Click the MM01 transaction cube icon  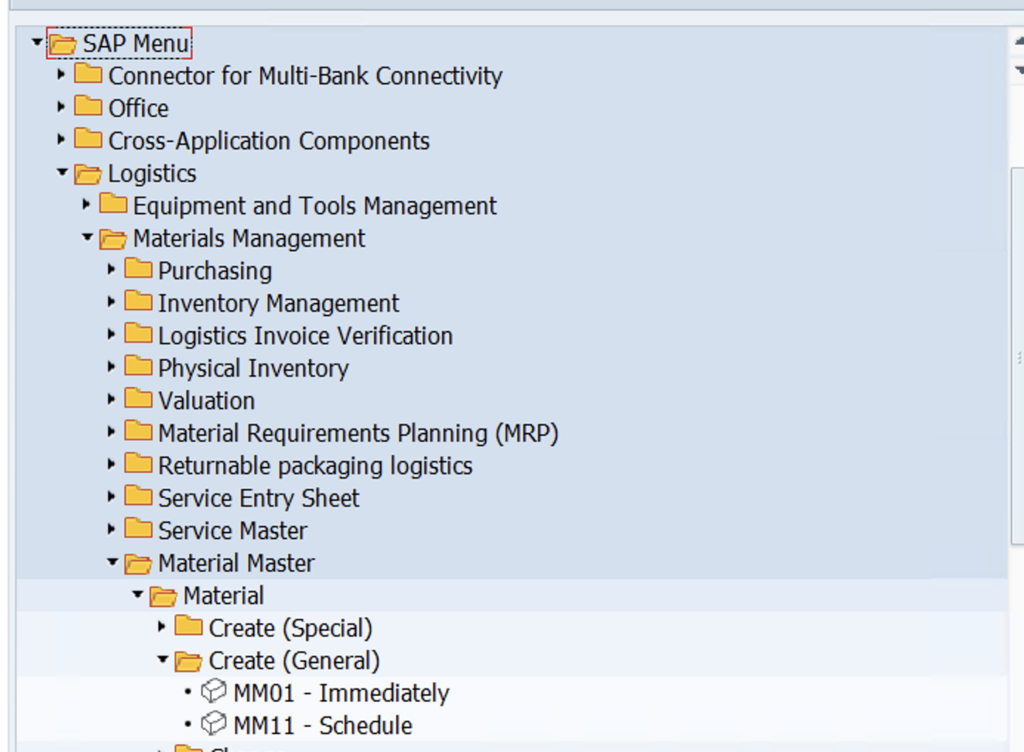point(214,691)
